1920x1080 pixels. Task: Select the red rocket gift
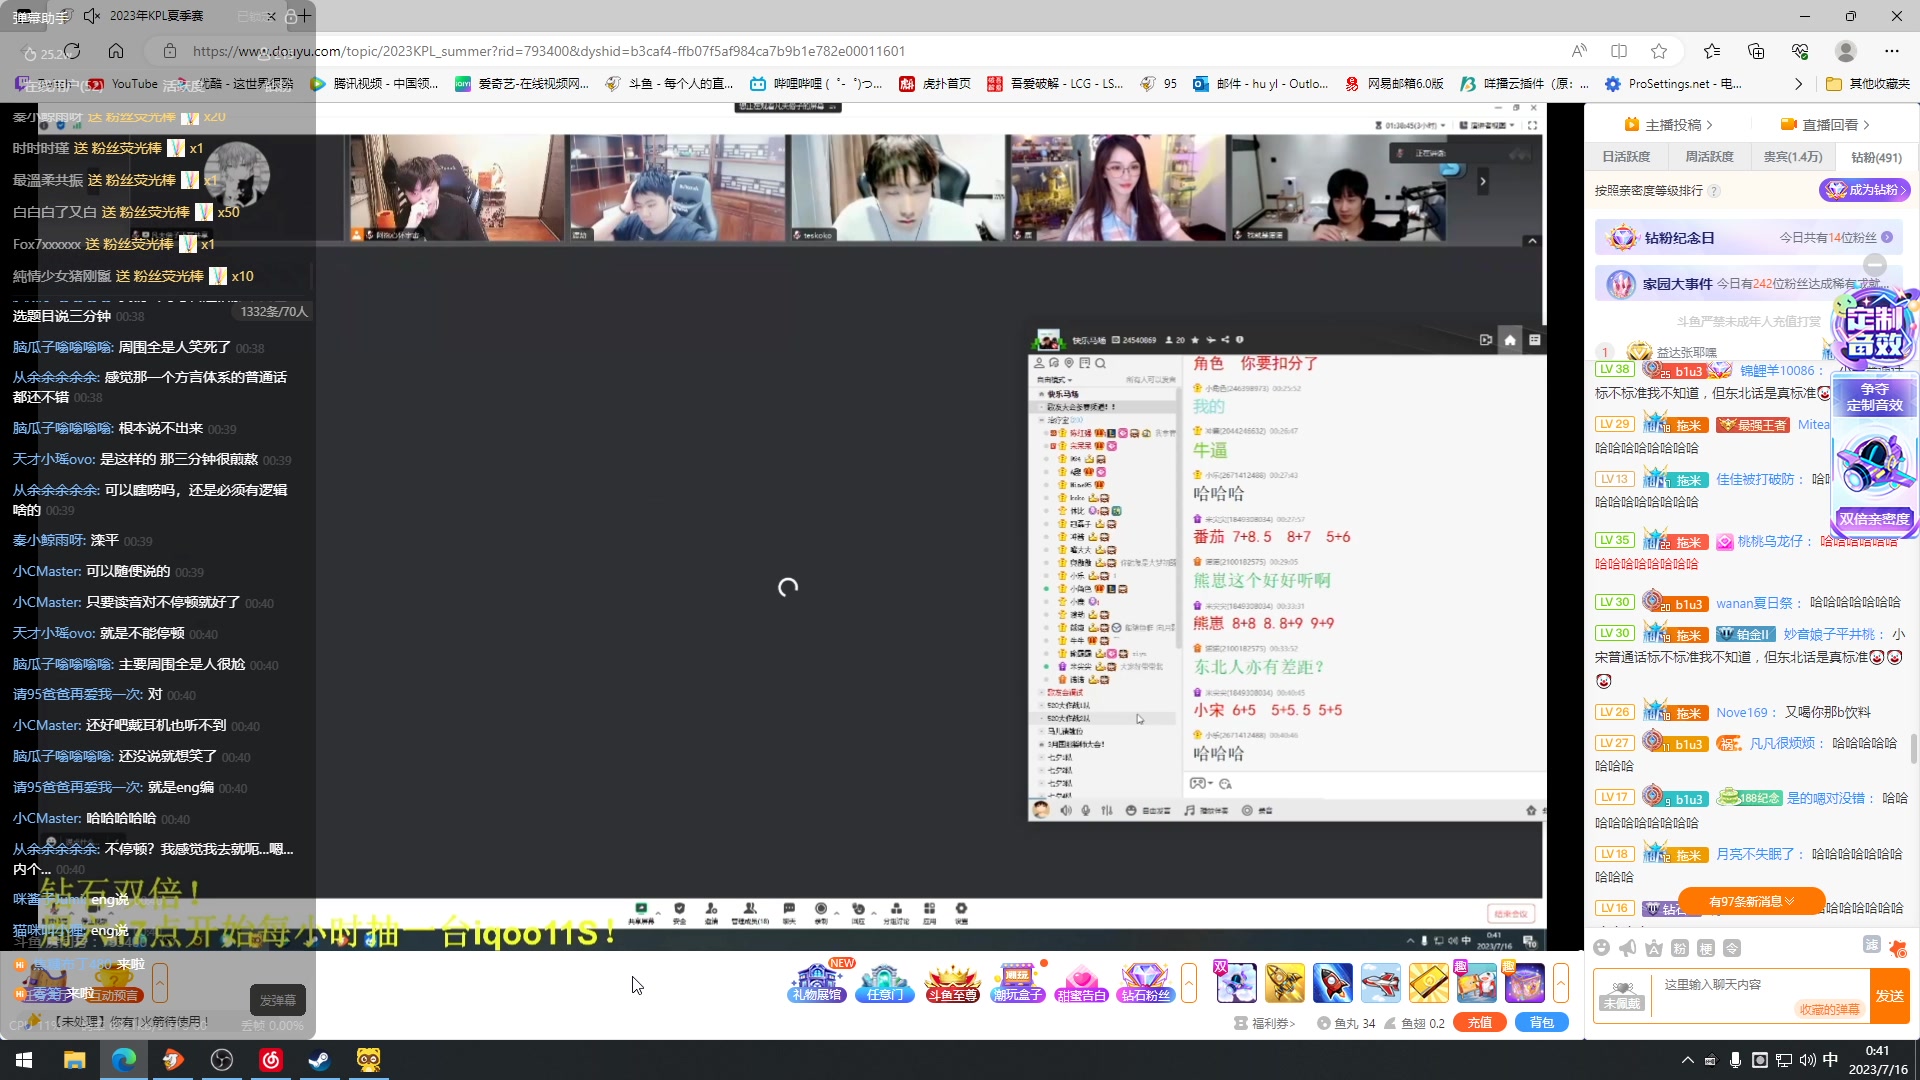pyautogui.click(x=1333, y=982)
